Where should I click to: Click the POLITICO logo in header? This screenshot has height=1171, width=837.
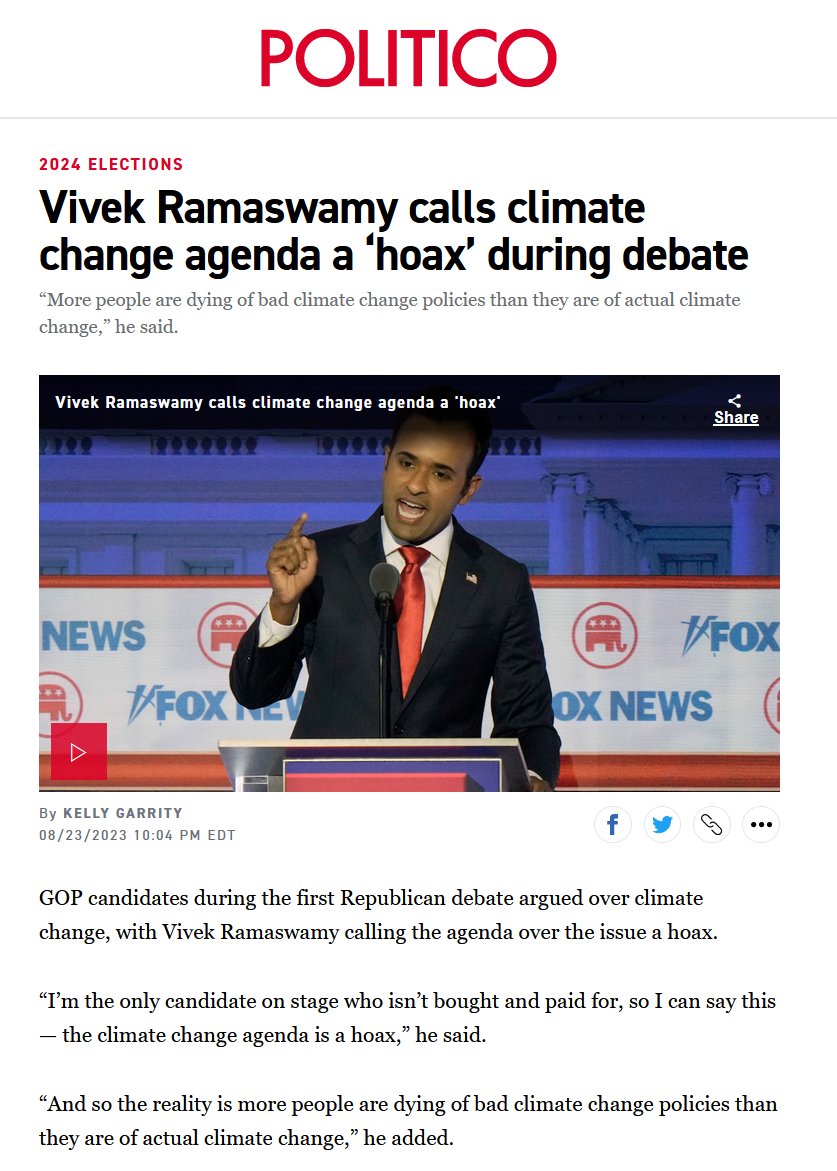pos(408,58)
